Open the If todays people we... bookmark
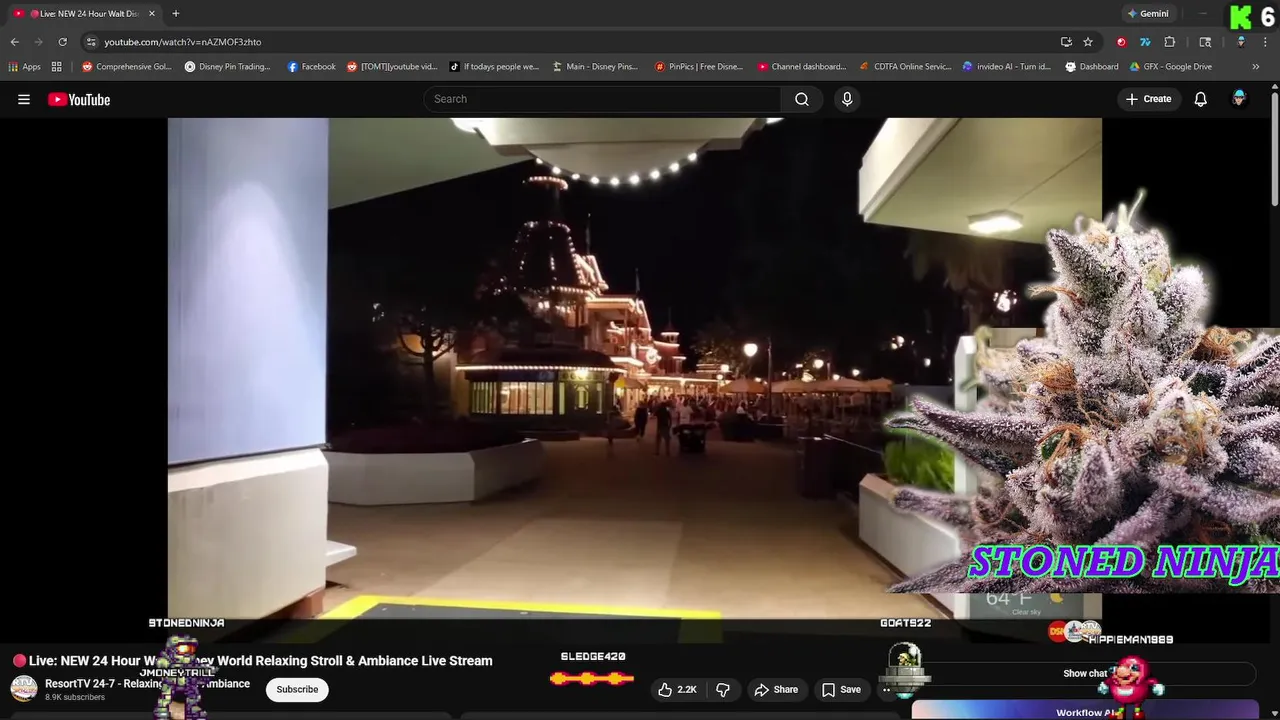 [494, 67]
